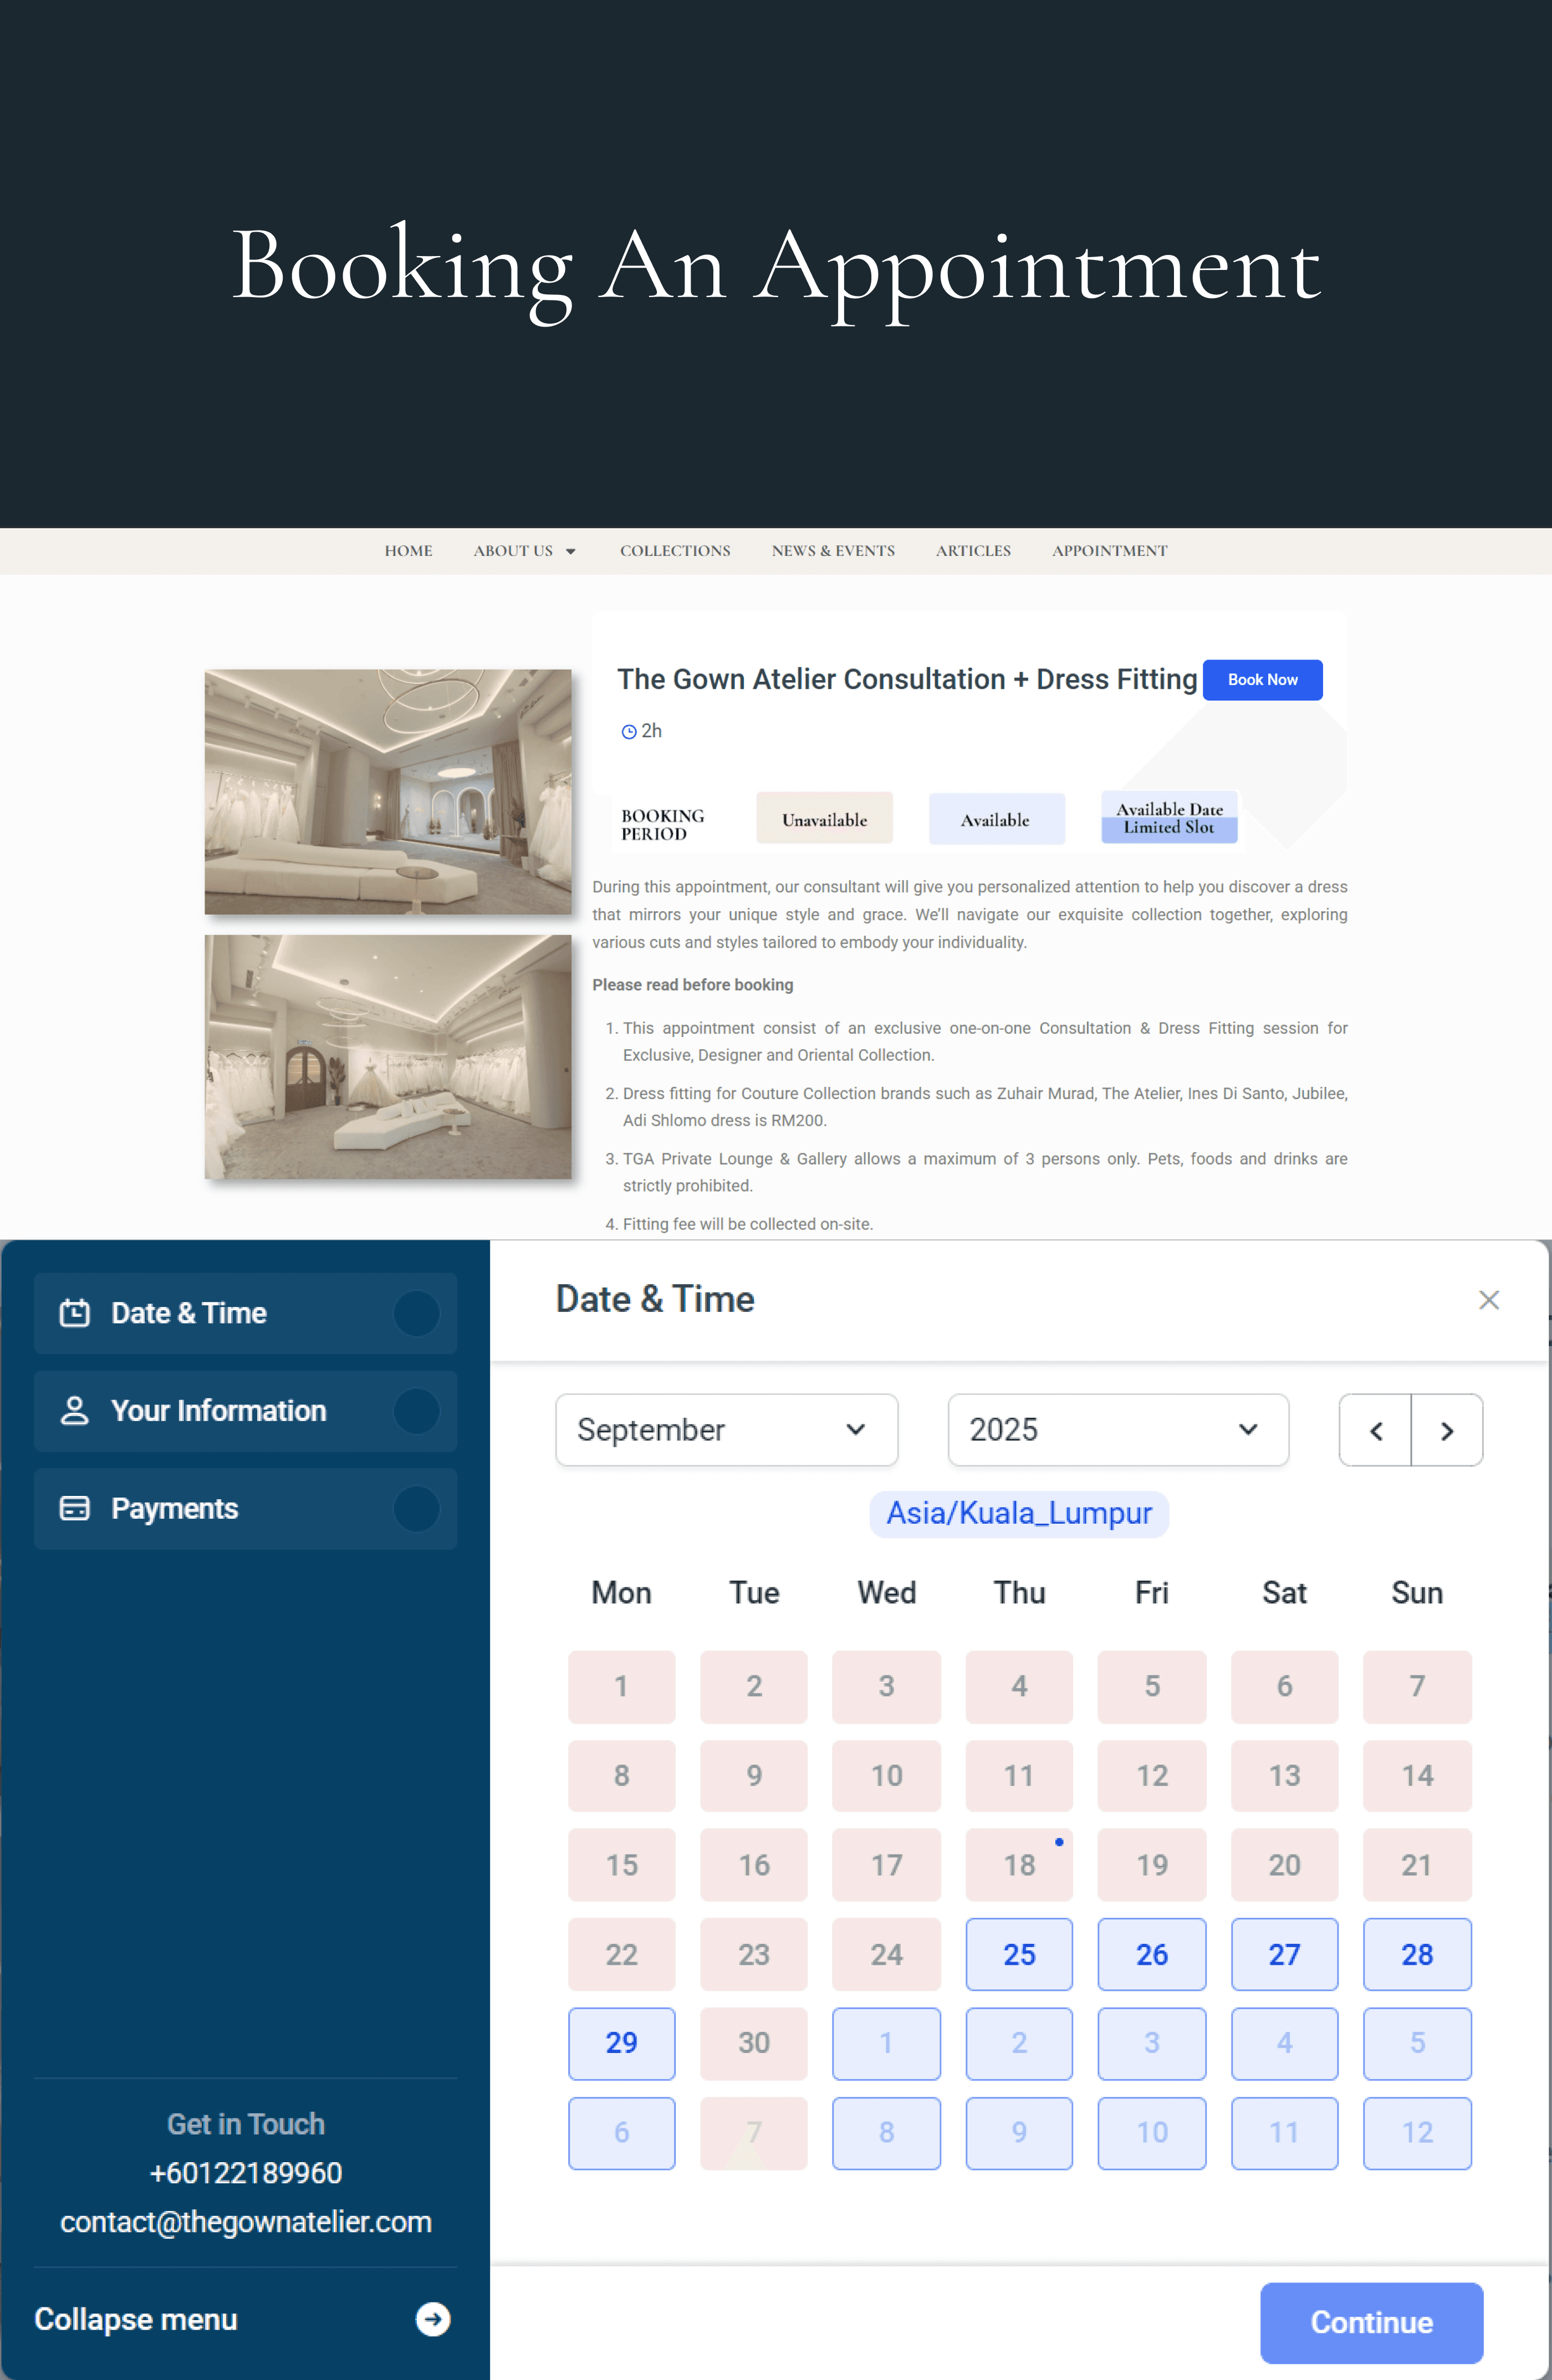Click the person icon beside Your Information
The height and width of the screenshot is (2380, 1552).
point(75,1411)
